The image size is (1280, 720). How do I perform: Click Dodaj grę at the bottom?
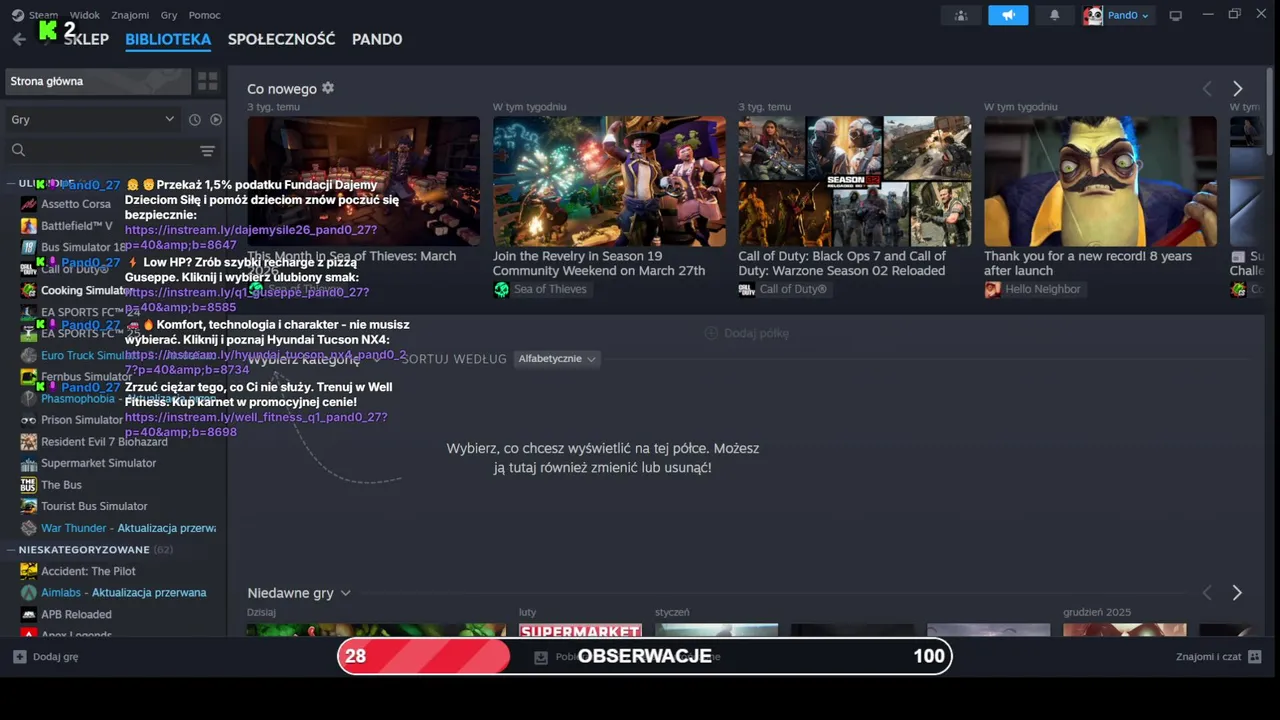46,657
